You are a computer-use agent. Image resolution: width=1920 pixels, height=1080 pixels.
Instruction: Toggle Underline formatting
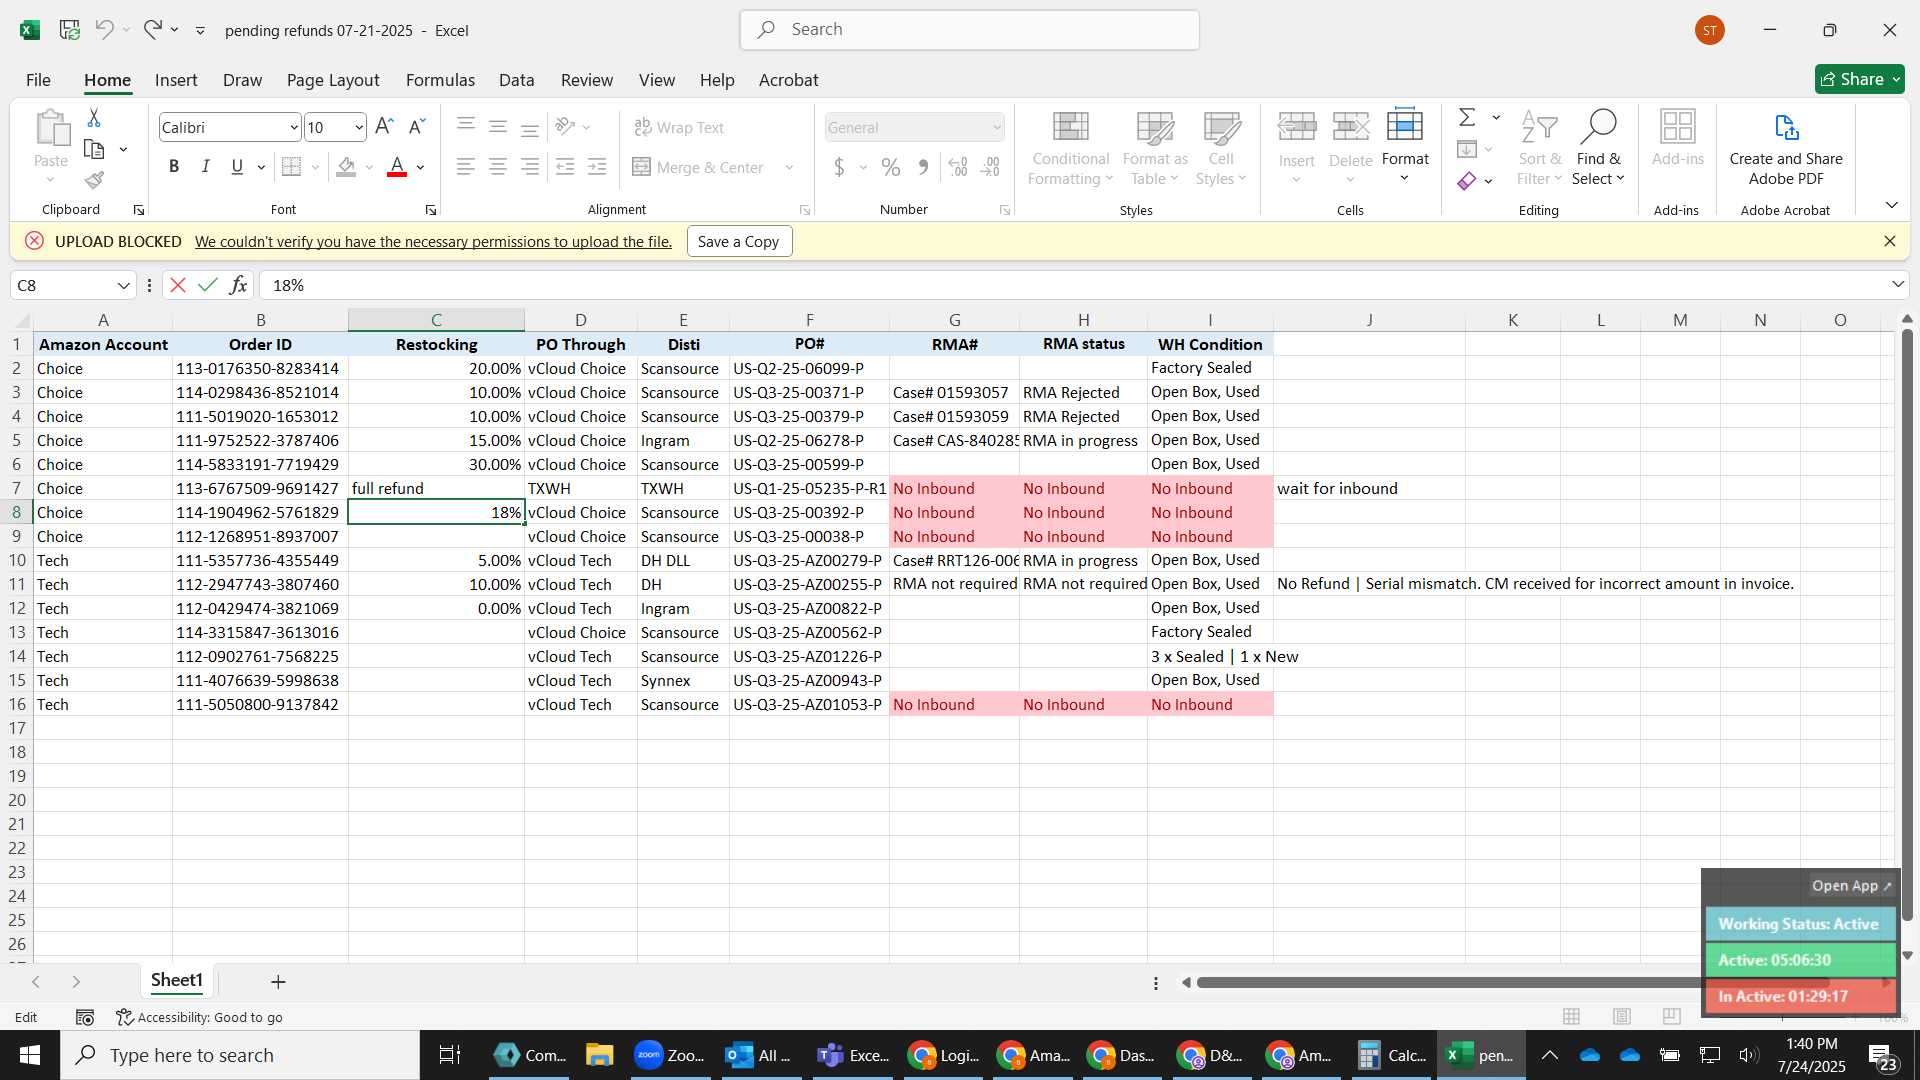[x=237, y=167]
